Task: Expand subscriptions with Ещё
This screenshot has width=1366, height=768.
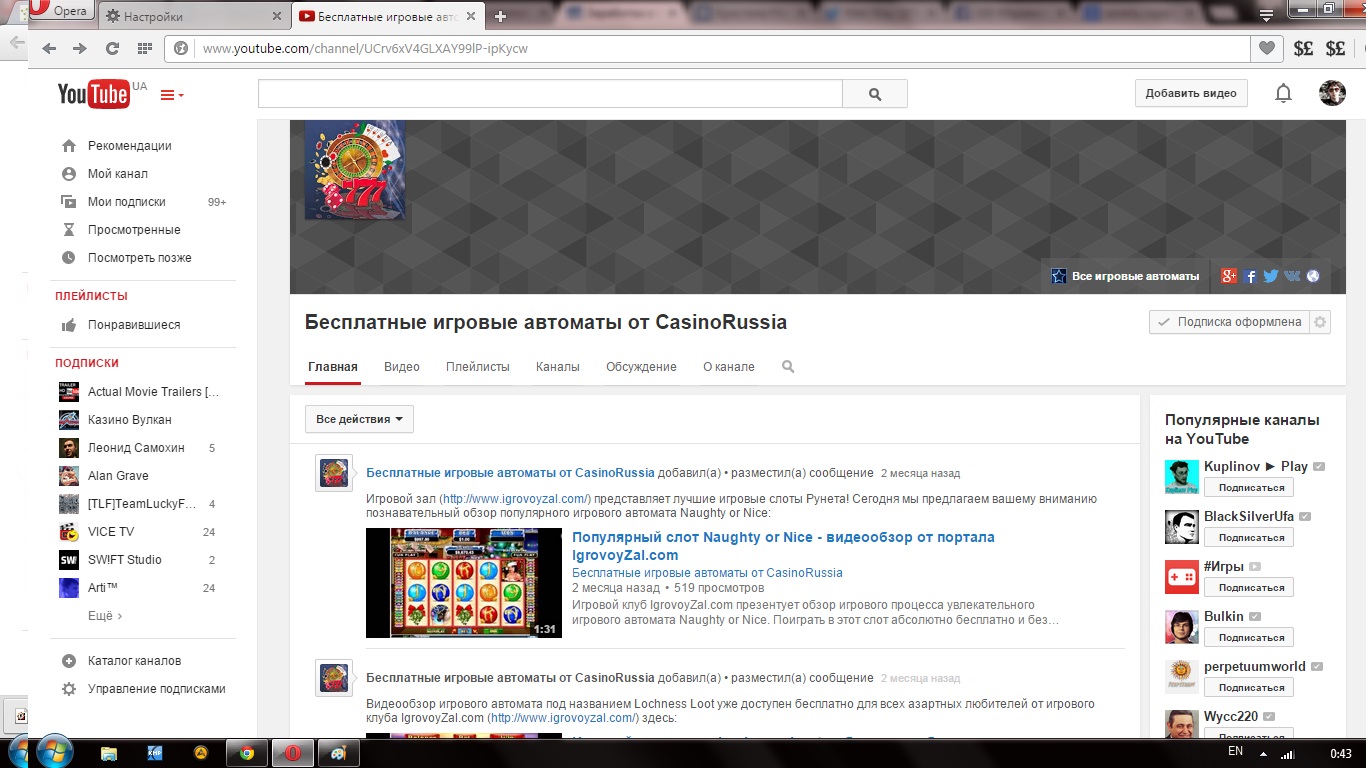Action: coord(105,616)
